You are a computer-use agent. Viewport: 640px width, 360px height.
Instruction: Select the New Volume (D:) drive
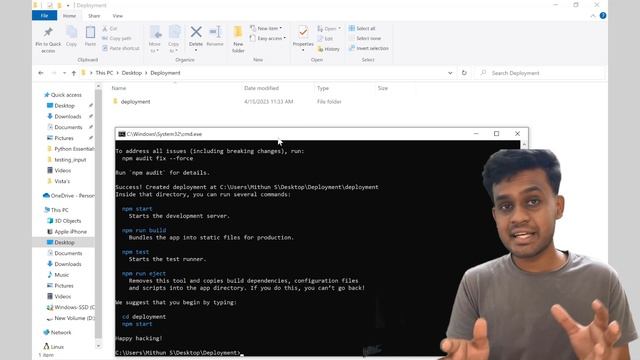click(71, 318)
